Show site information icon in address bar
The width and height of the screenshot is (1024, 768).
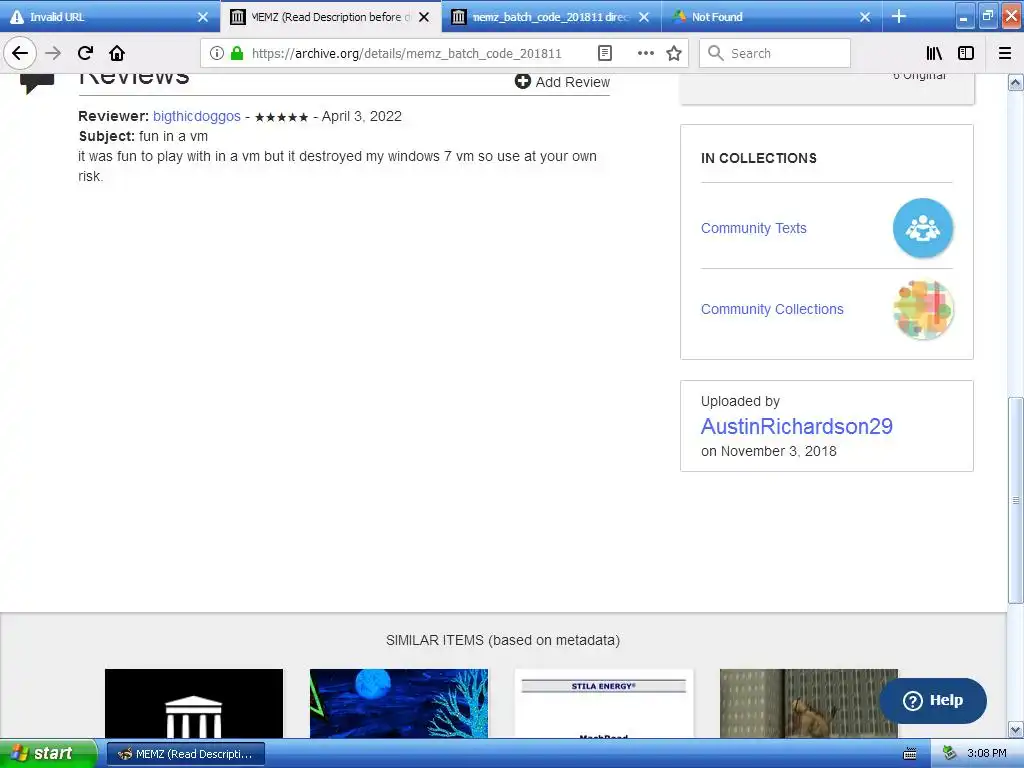click(217, 53)
